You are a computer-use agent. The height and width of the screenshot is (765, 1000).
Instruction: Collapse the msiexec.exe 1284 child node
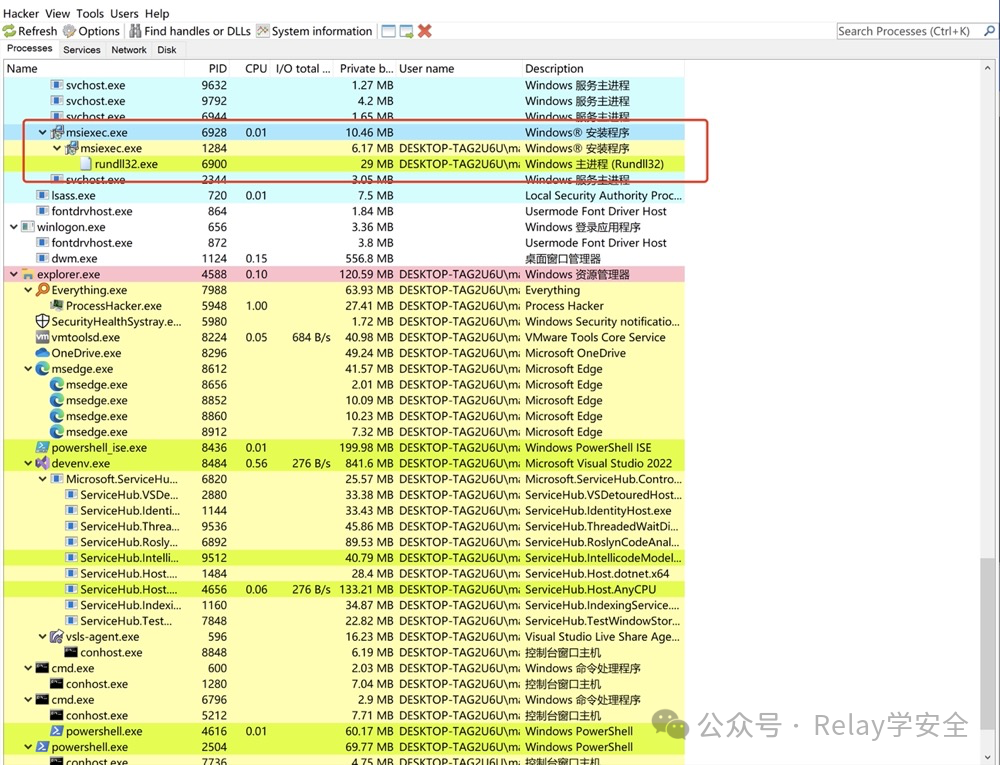click(x=57, y=148)
